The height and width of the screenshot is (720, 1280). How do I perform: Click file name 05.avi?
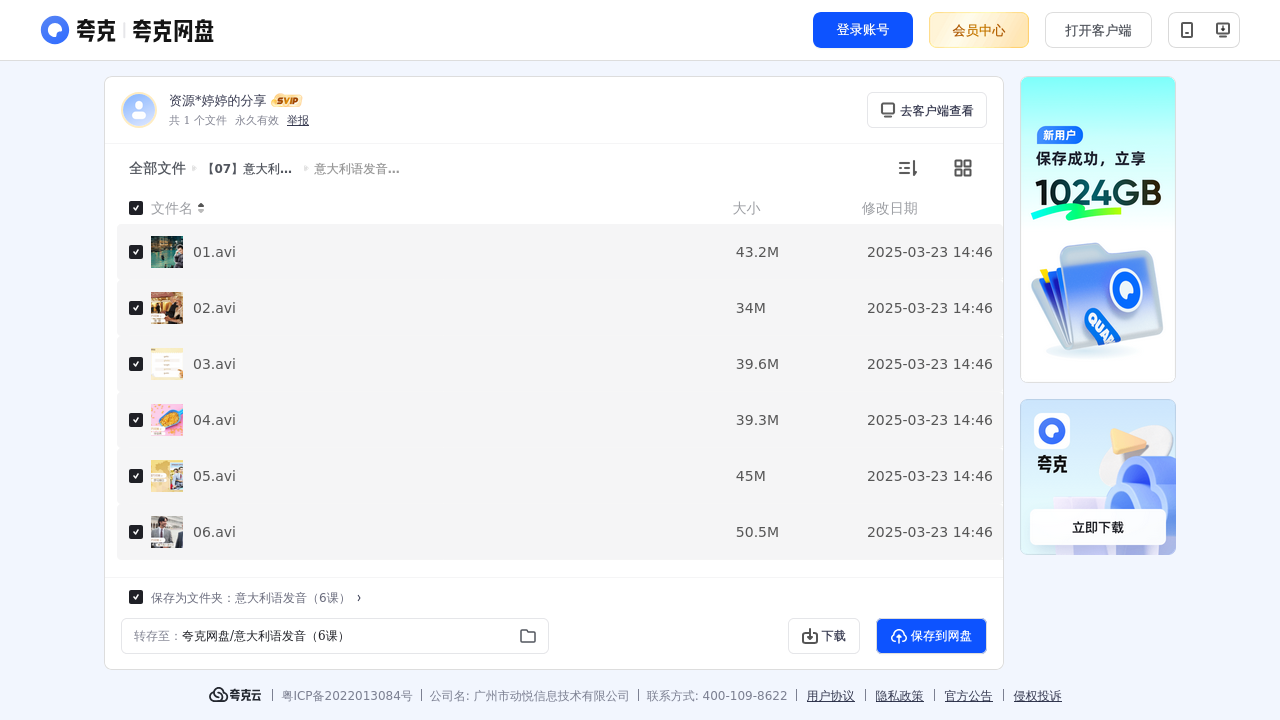pos(214,476)
